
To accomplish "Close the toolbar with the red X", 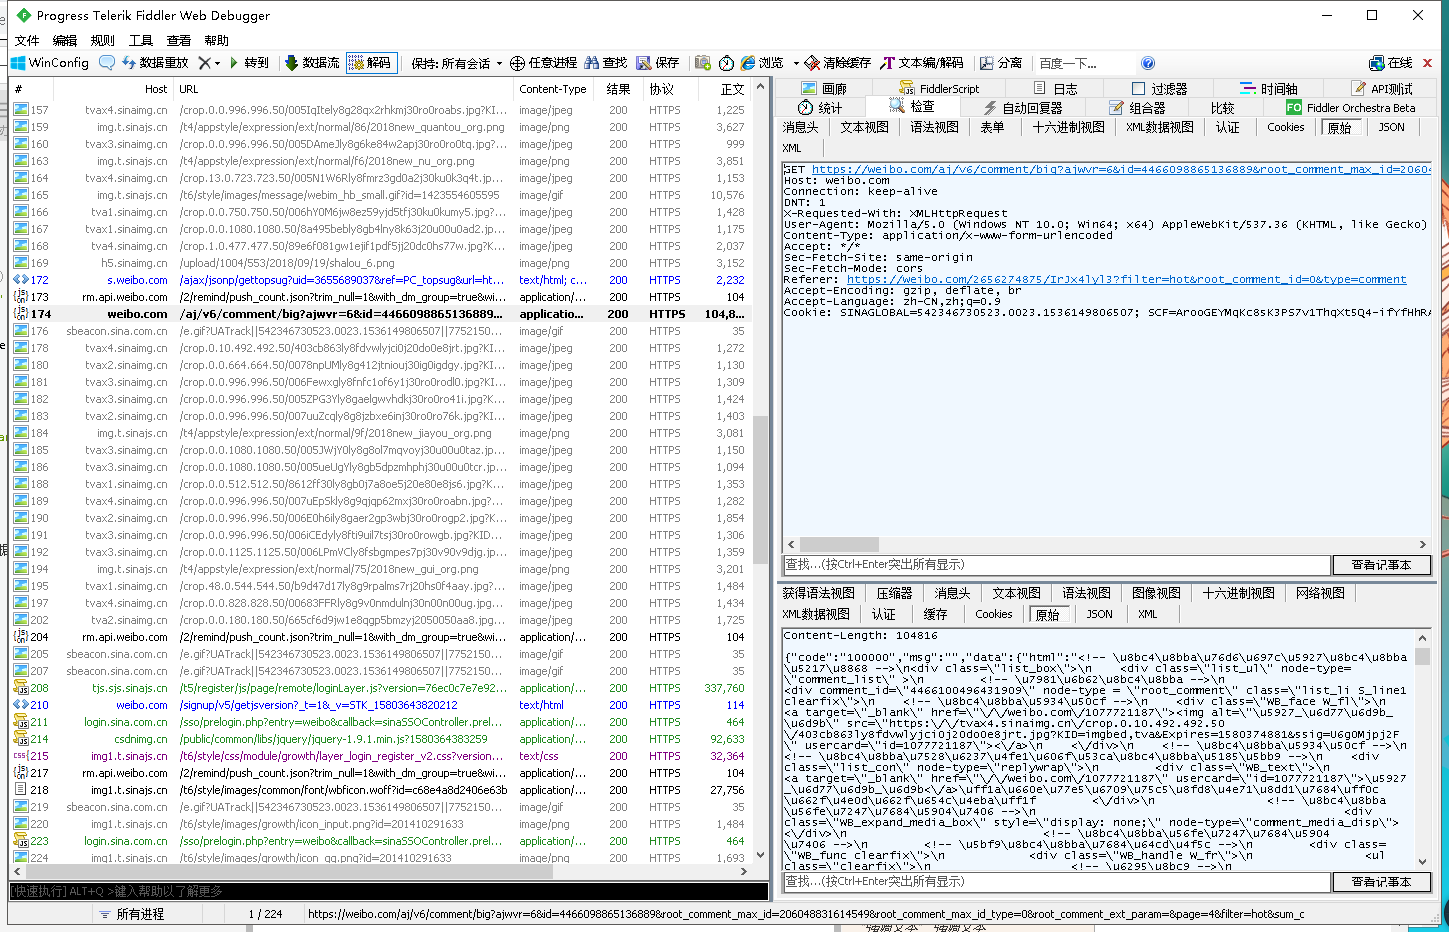I will coord(1427,63).
